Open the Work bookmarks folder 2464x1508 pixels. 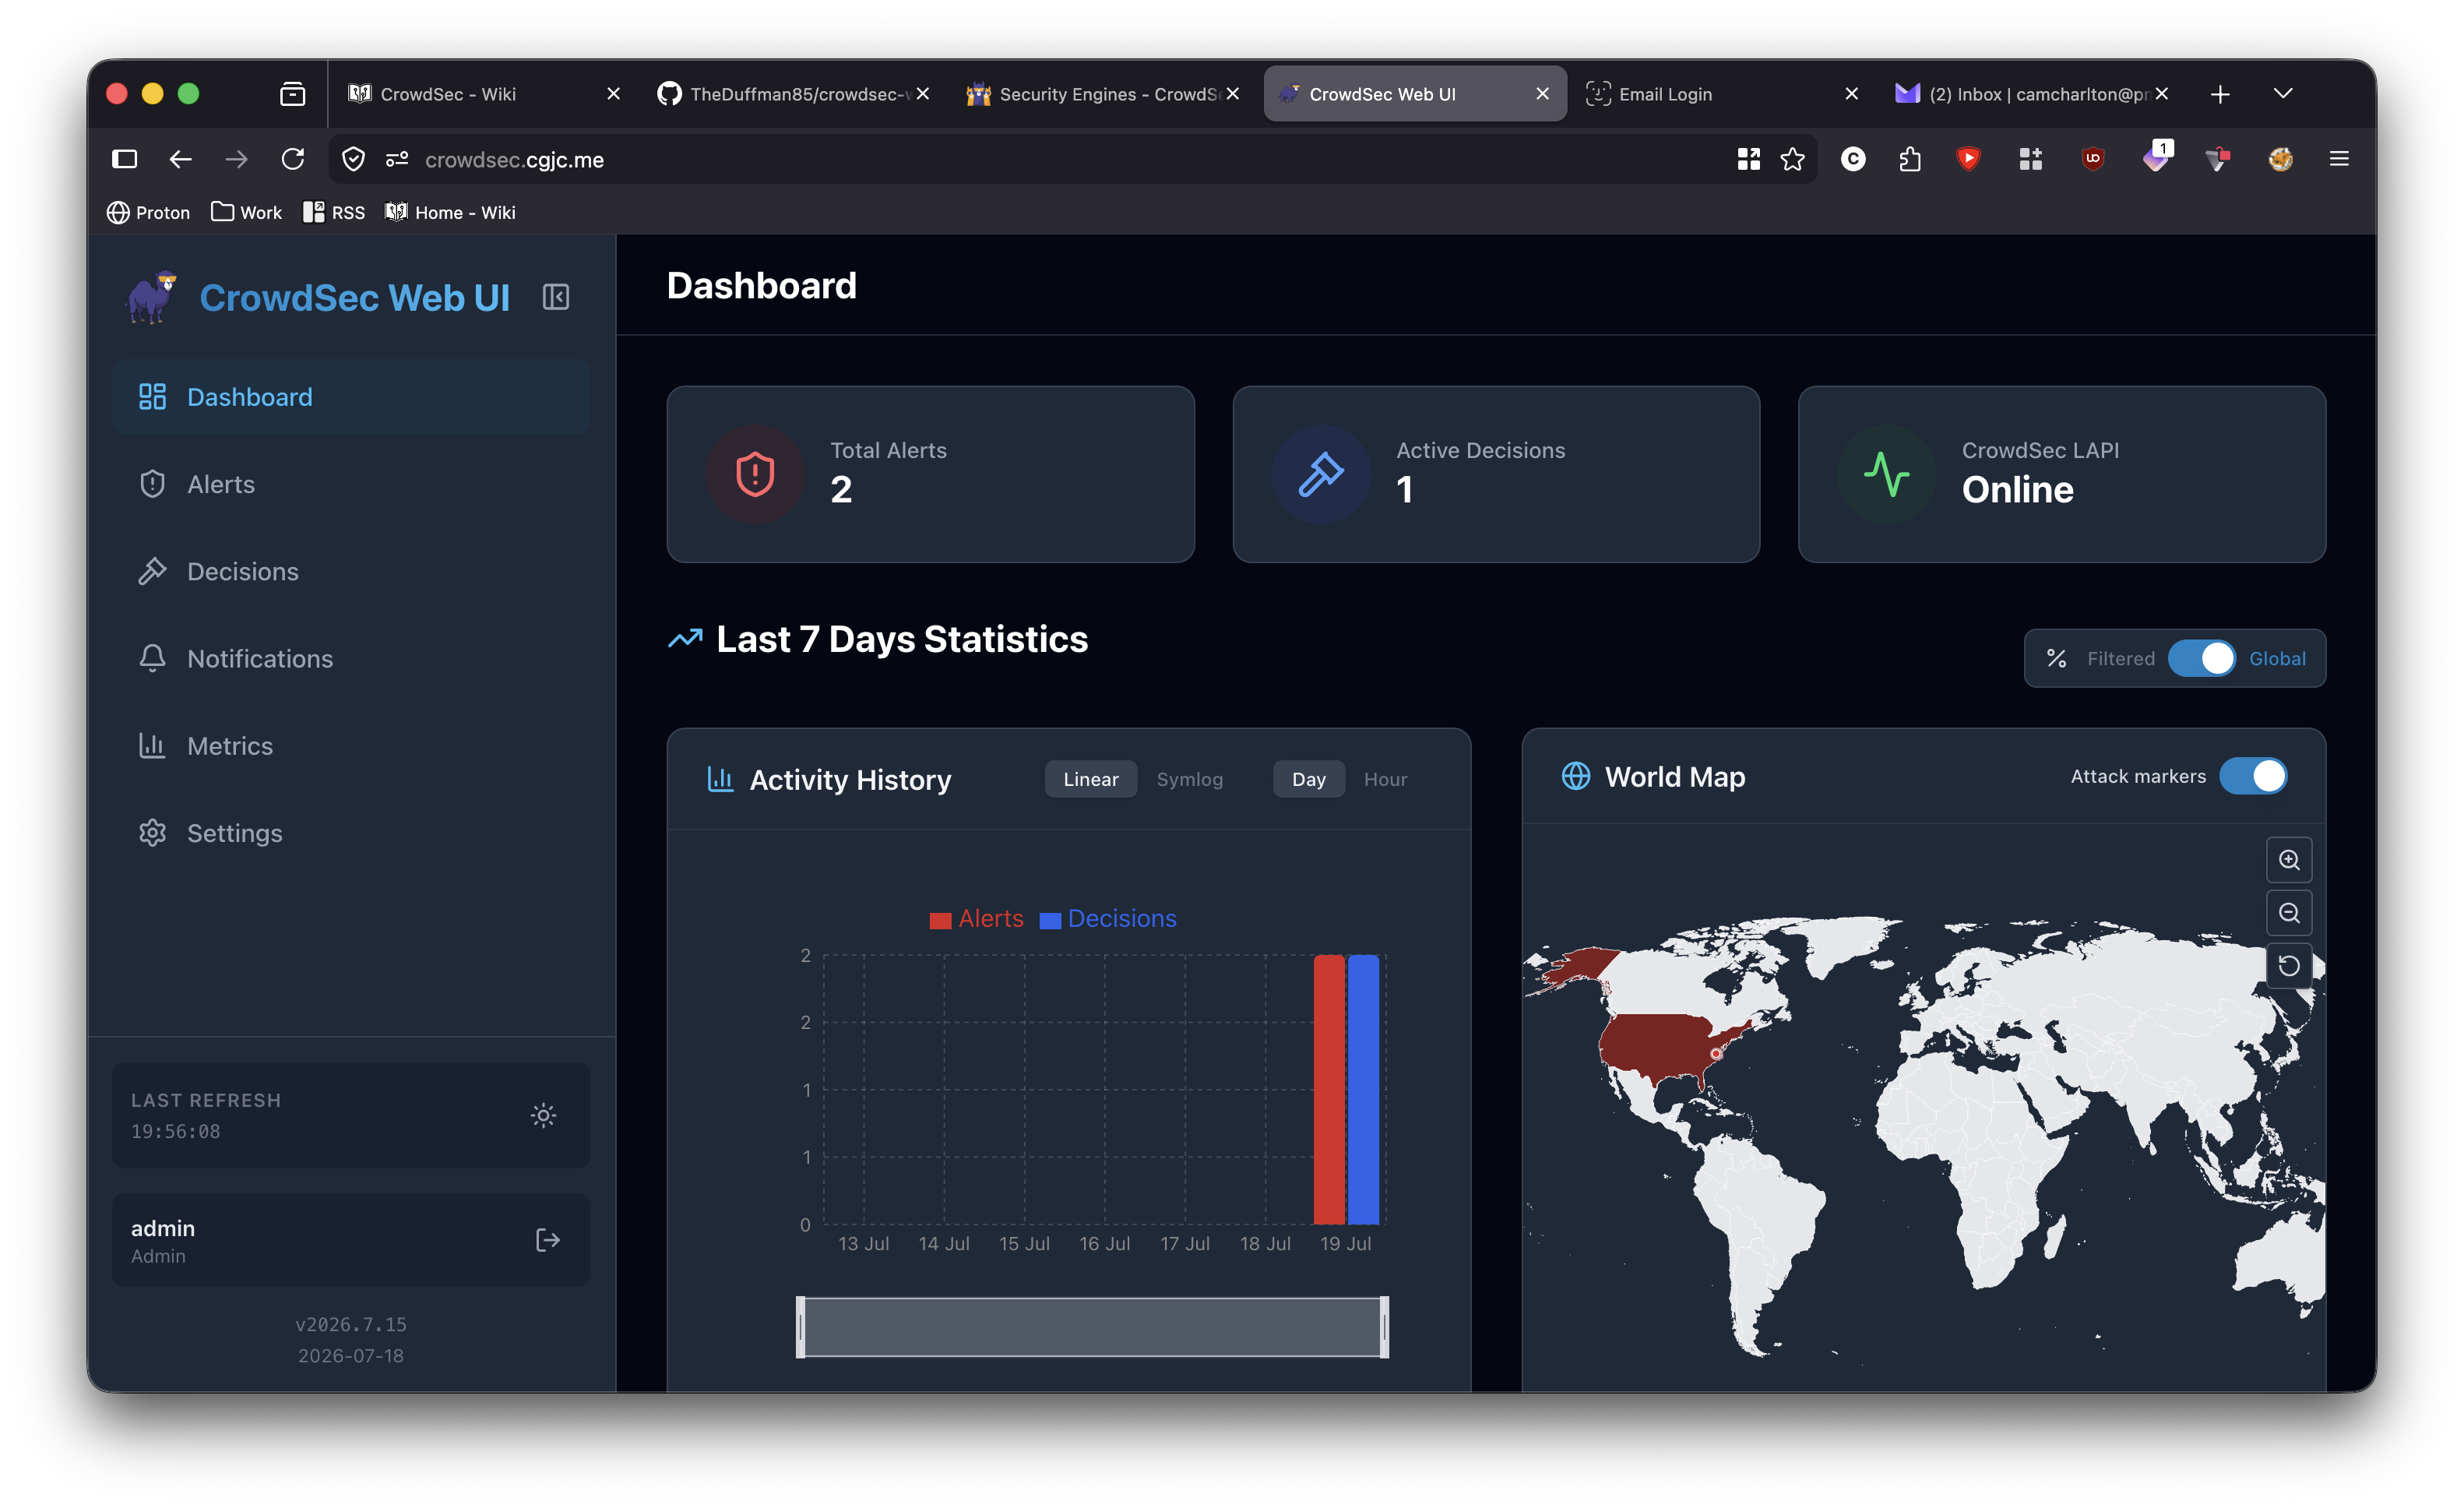[x=246, y=212]
